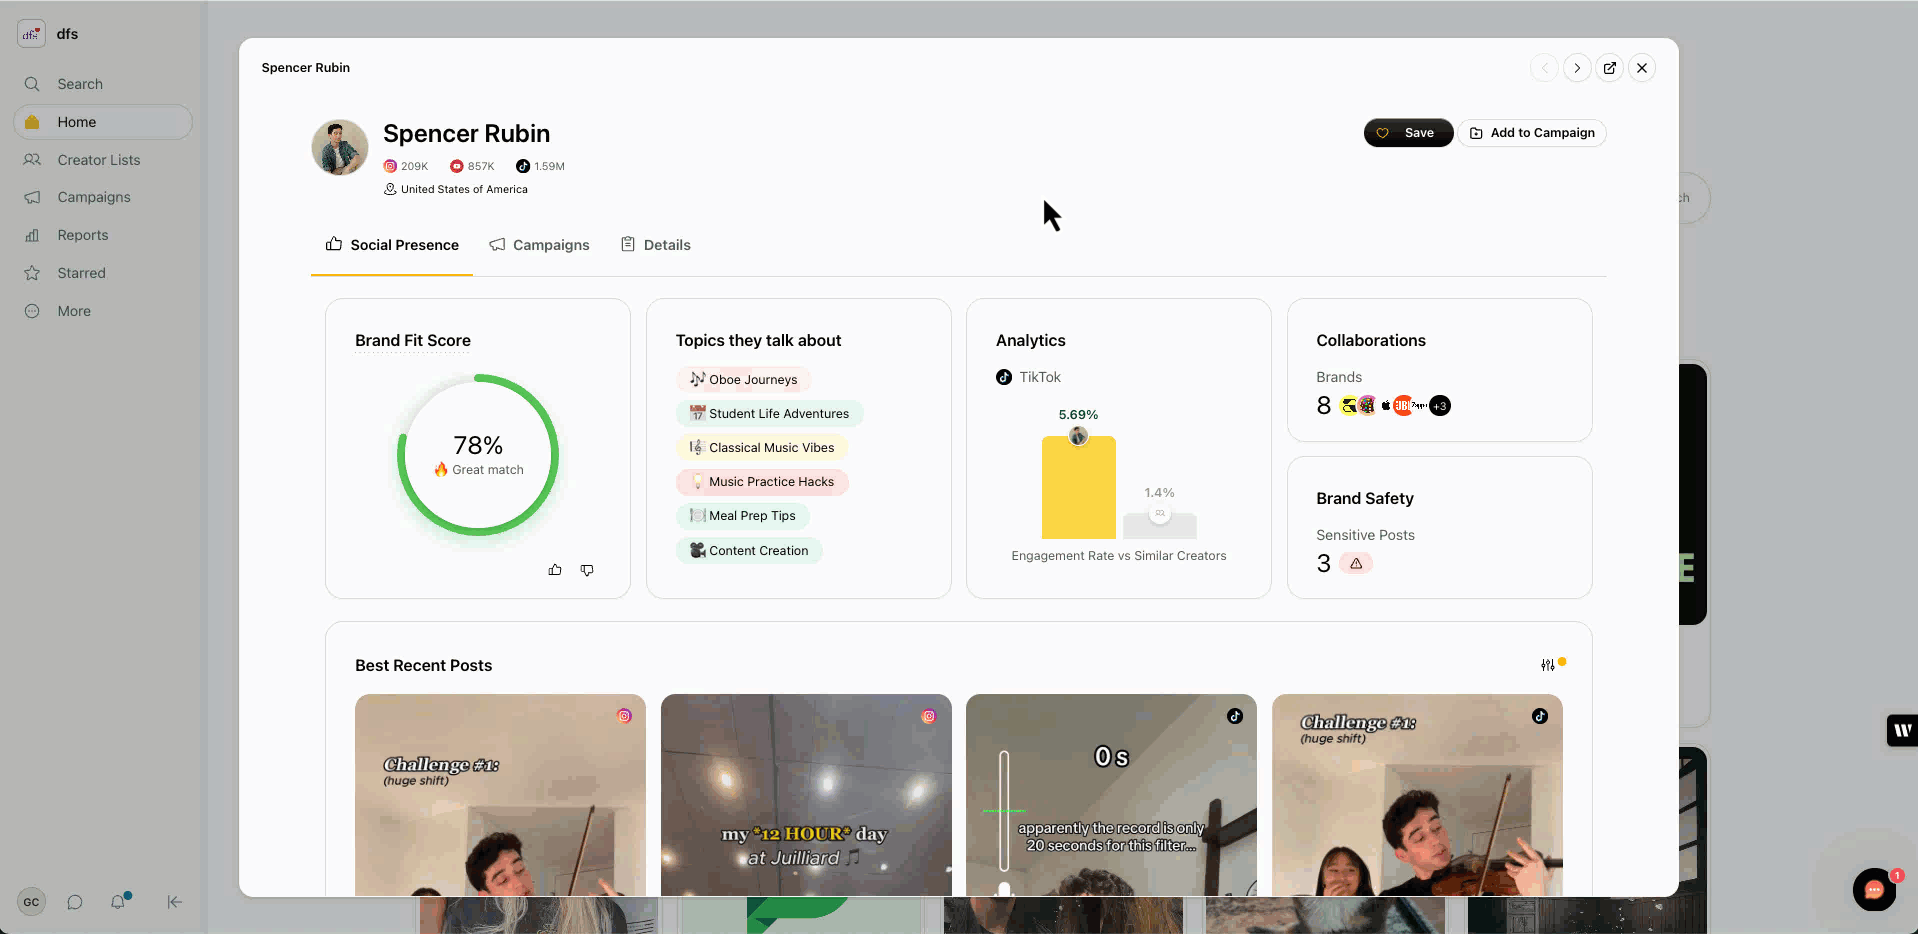Click the W widget on right edge

(x=1902, y=730)
